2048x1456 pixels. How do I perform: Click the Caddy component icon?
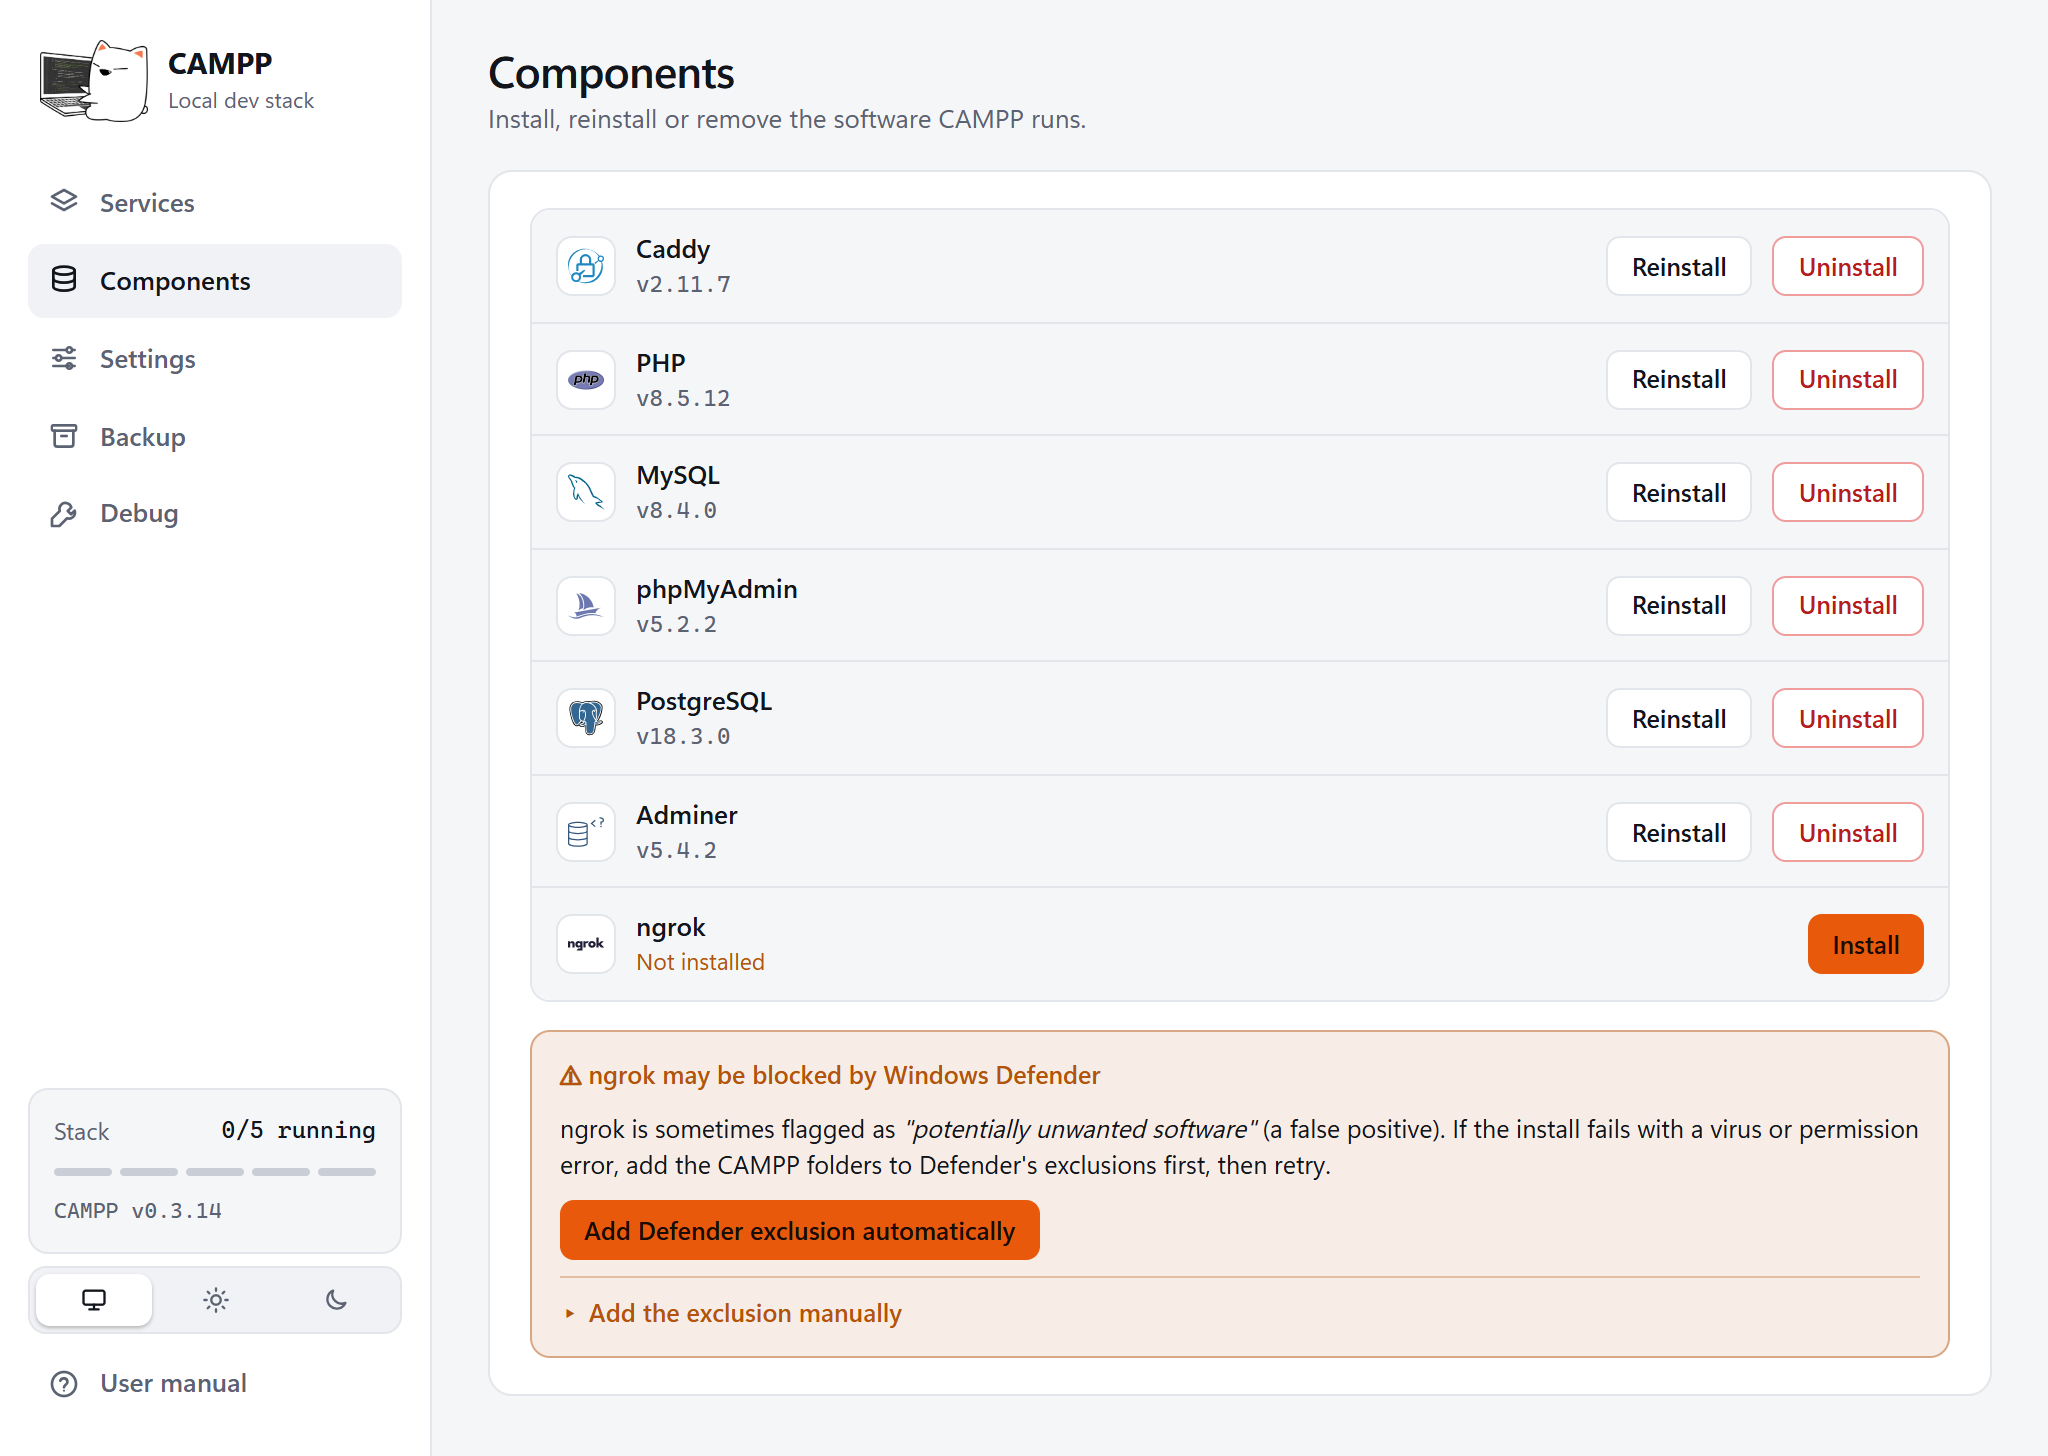tap(586, 266)
